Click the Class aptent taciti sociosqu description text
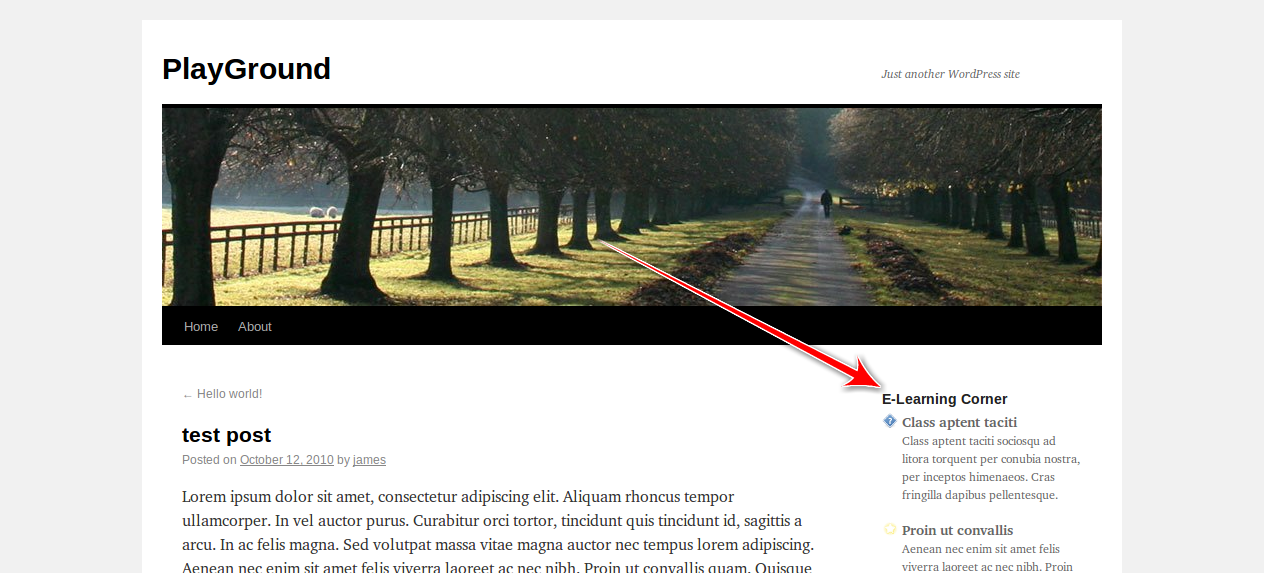This screenshot has height=573, width=1264. pyautogui.click(x=991, y=468)
